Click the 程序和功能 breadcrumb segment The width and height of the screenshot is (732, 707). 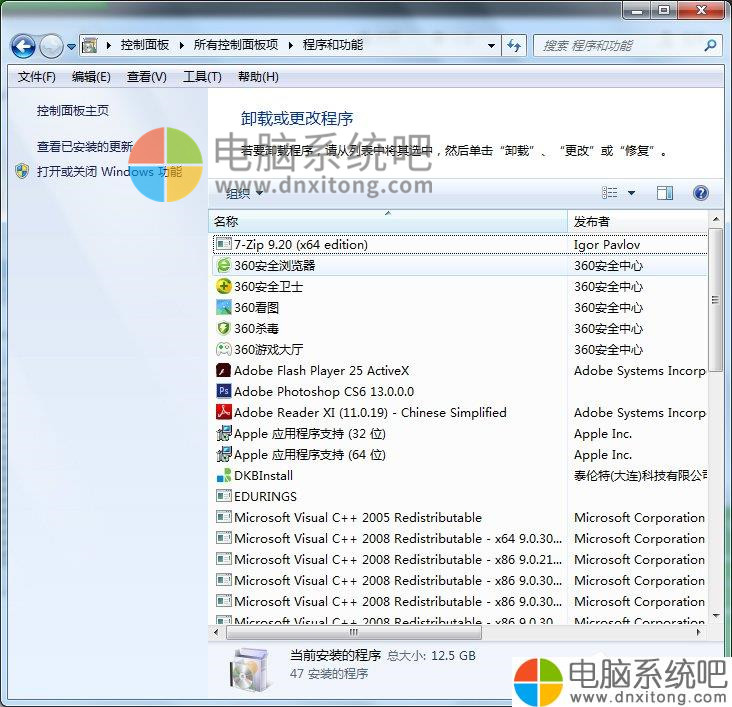click(x=332, y=45)
